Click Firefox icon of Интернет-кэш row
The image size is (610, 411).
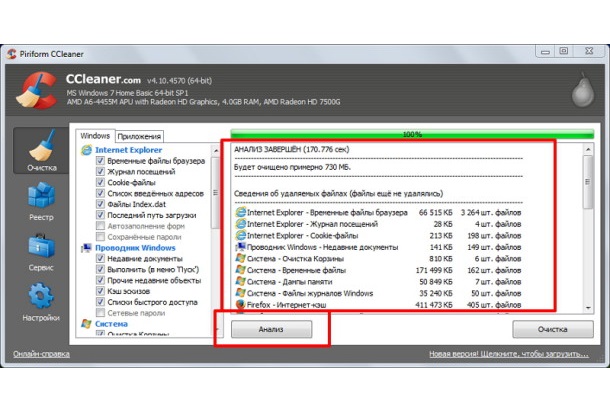click(240, 304)
